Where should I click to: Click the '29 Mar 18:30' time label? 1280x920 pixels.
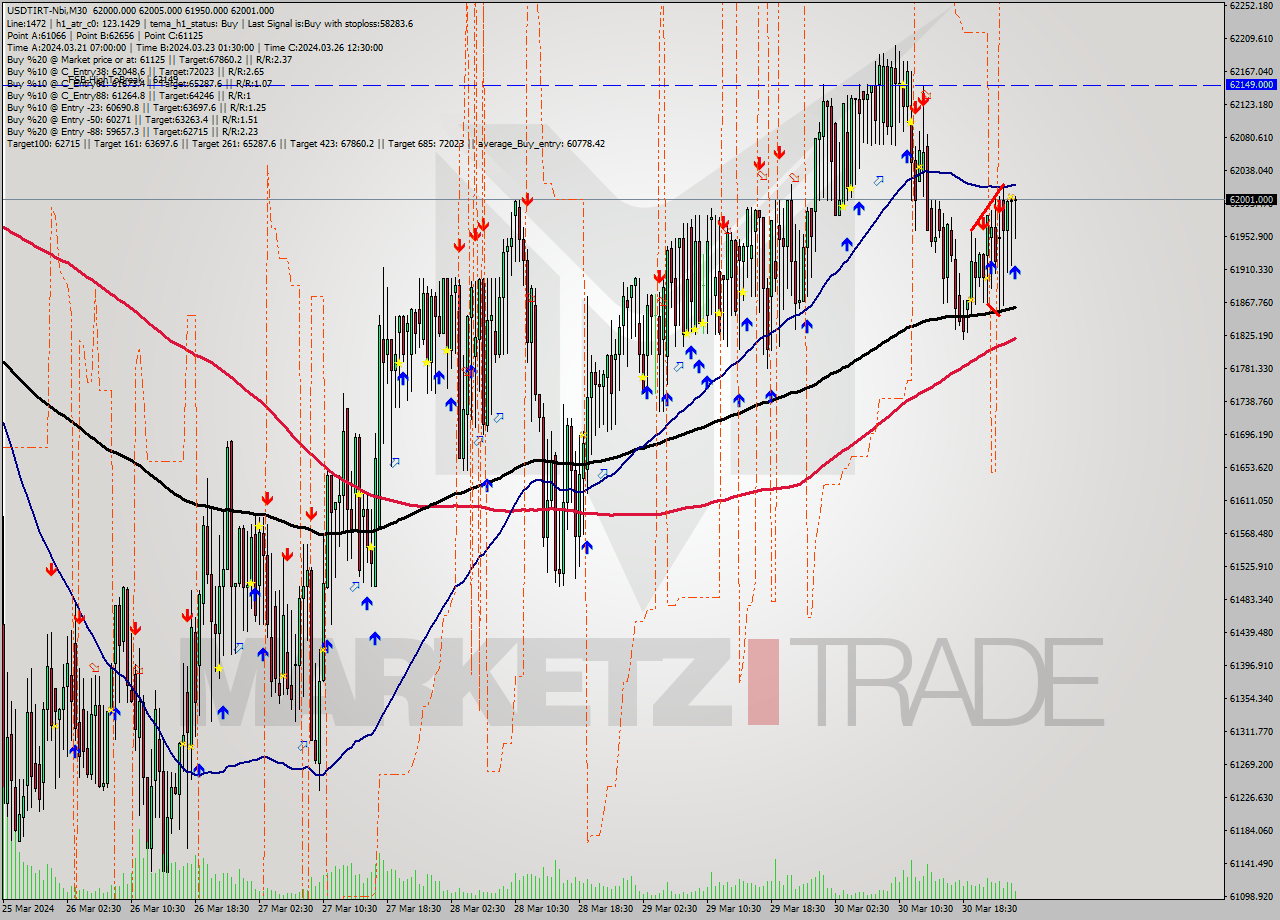798,909
